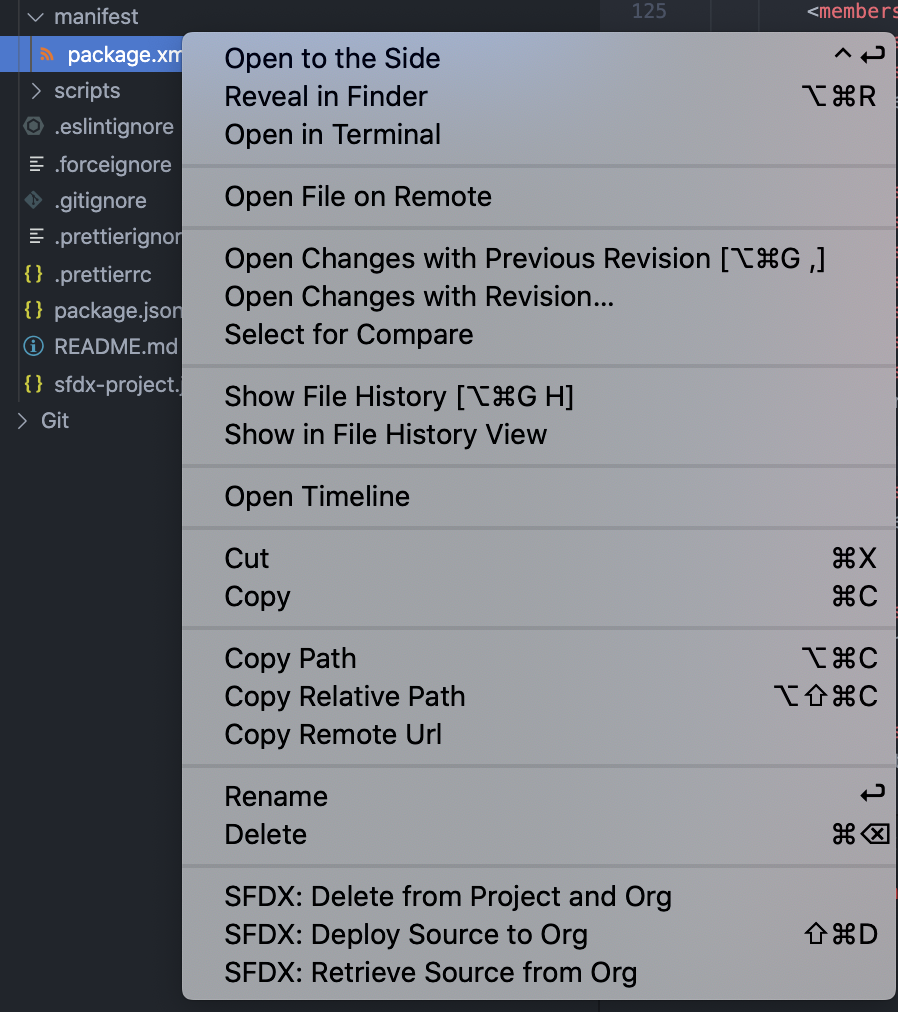
Task: Click the sfdx-project.json file icon
Action: 33,384
